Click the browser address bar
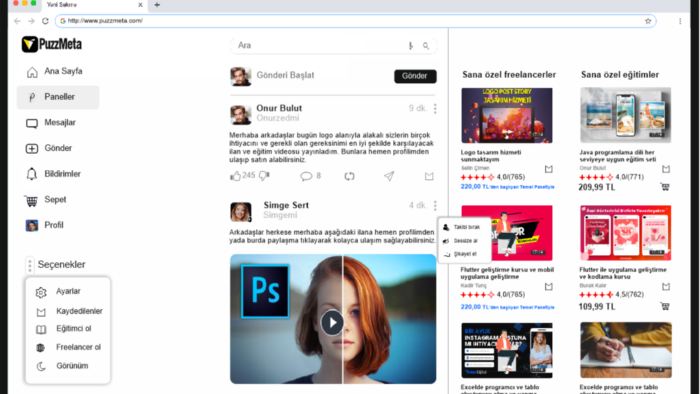Screen dimensions: 700x394 355,21
